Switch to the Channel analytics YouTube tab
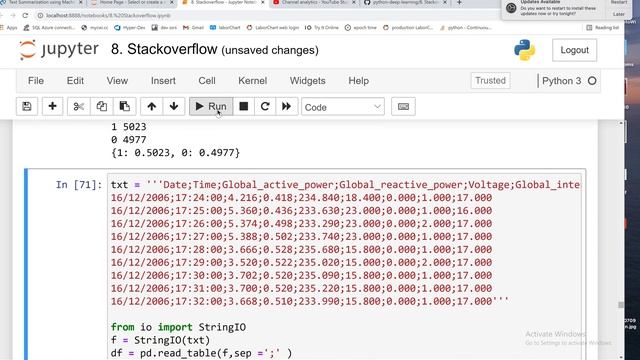The height and width of the screenshot is (360, 640). (x=313, y=3)
